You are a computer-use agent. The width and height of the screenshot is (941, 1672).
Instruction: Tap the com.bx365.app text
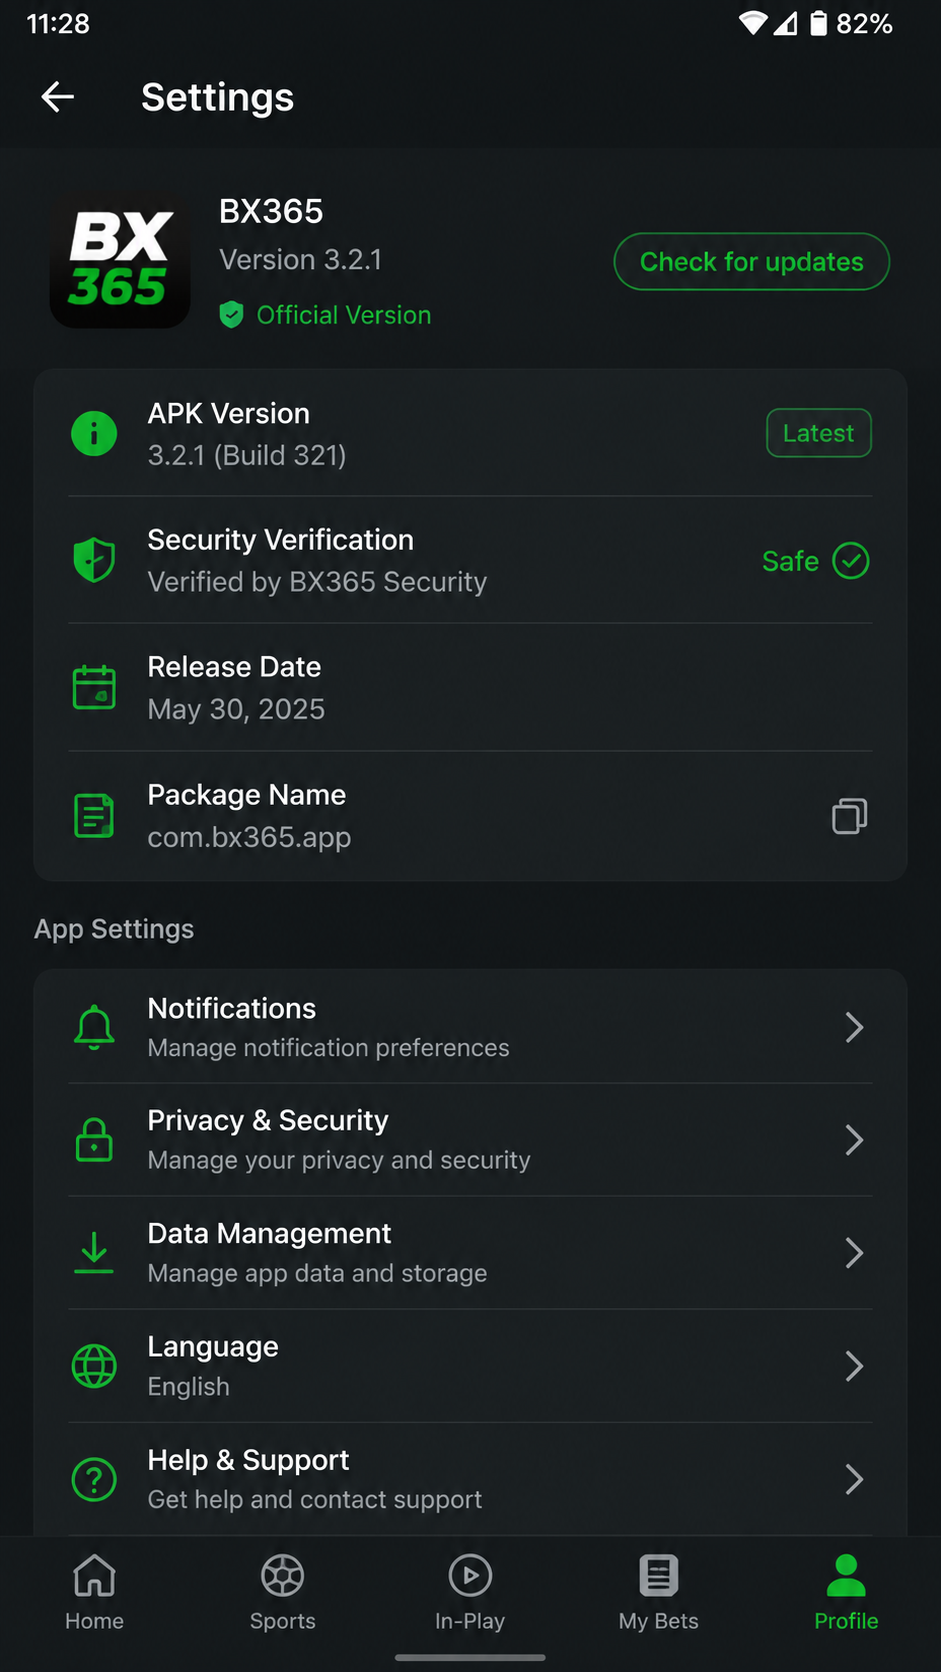pyautogui.click(x=249, y=837)
